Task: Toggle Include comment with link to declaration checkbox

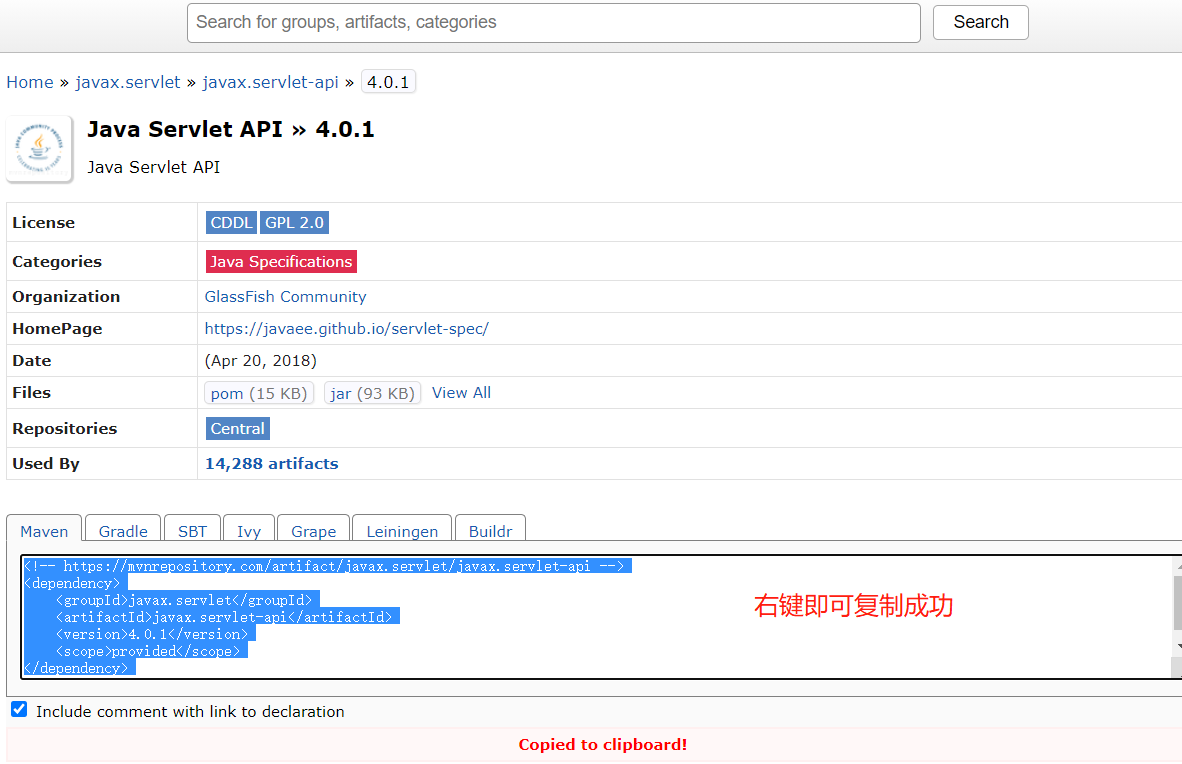Action: pyautogui.click(x=19, y=710)
